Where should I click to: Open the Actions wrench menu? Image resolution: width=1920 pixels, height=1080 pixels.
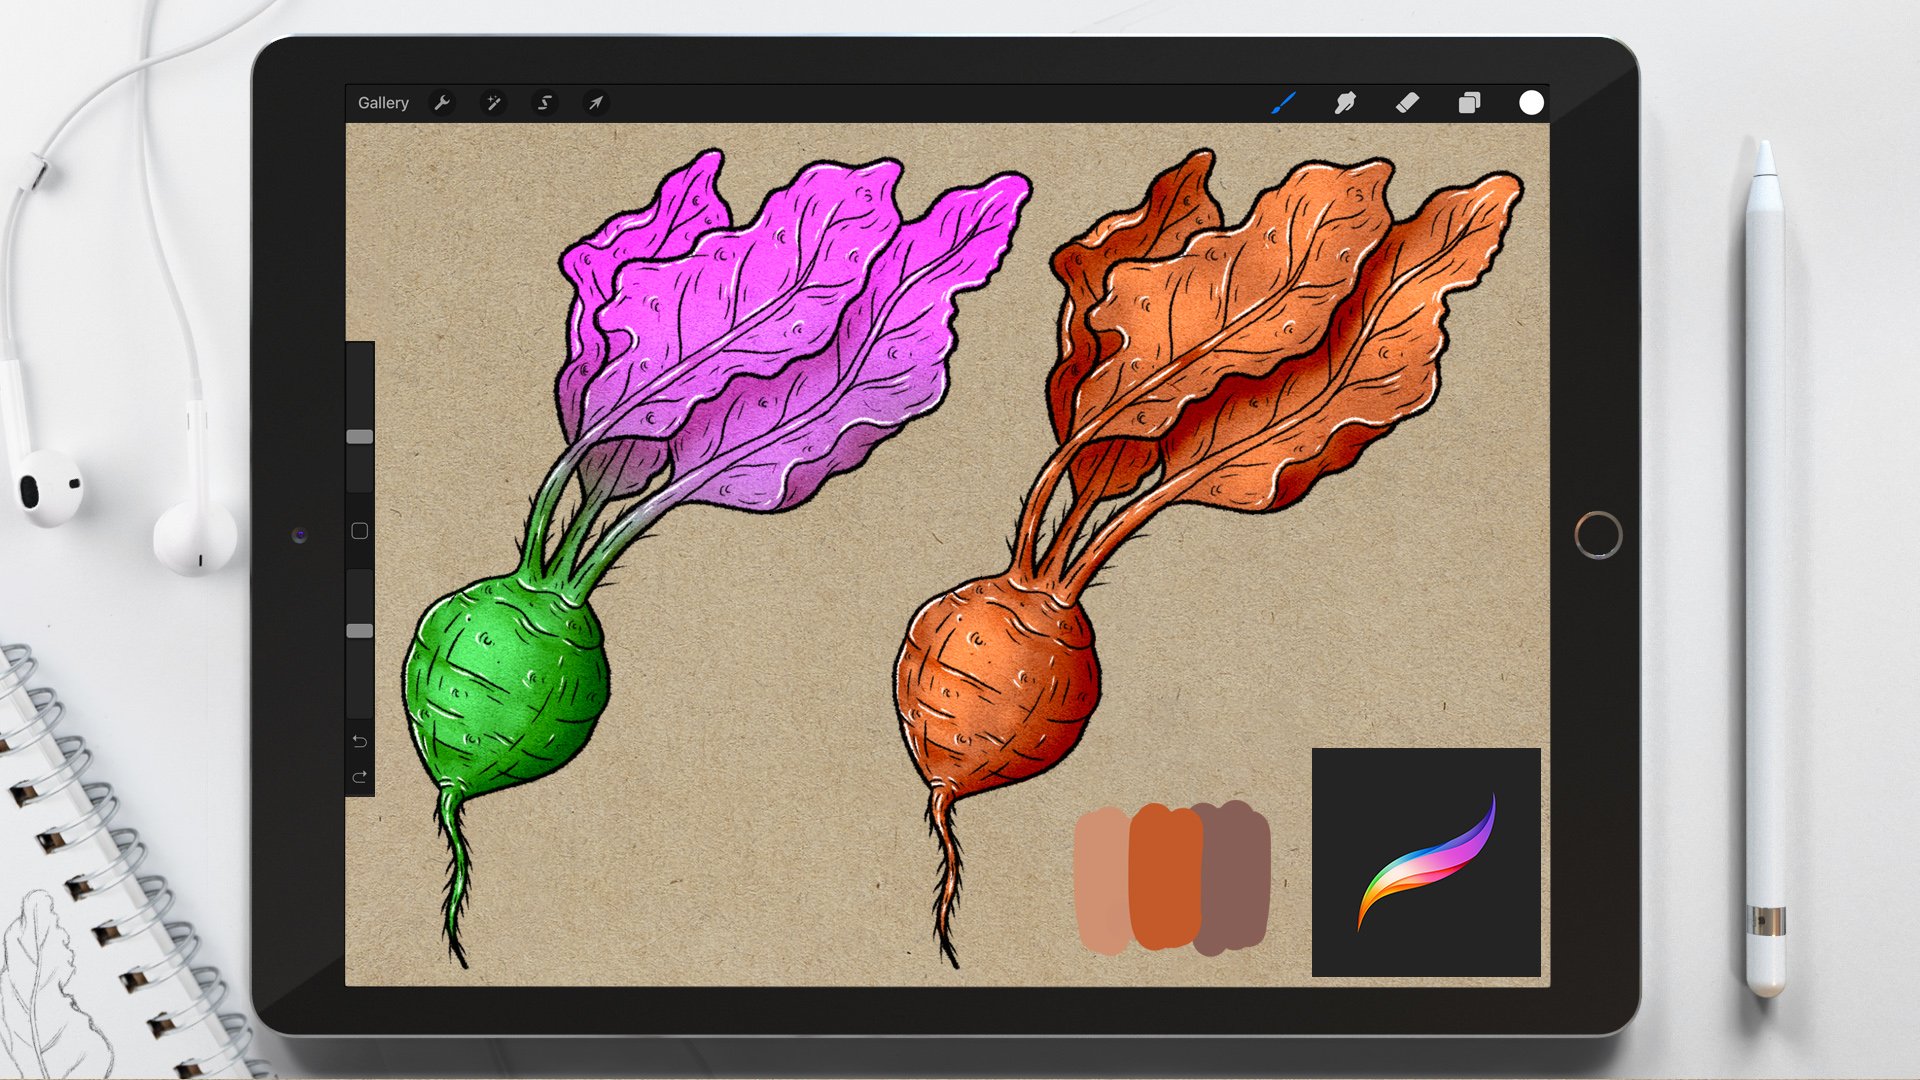pos(441,103)
